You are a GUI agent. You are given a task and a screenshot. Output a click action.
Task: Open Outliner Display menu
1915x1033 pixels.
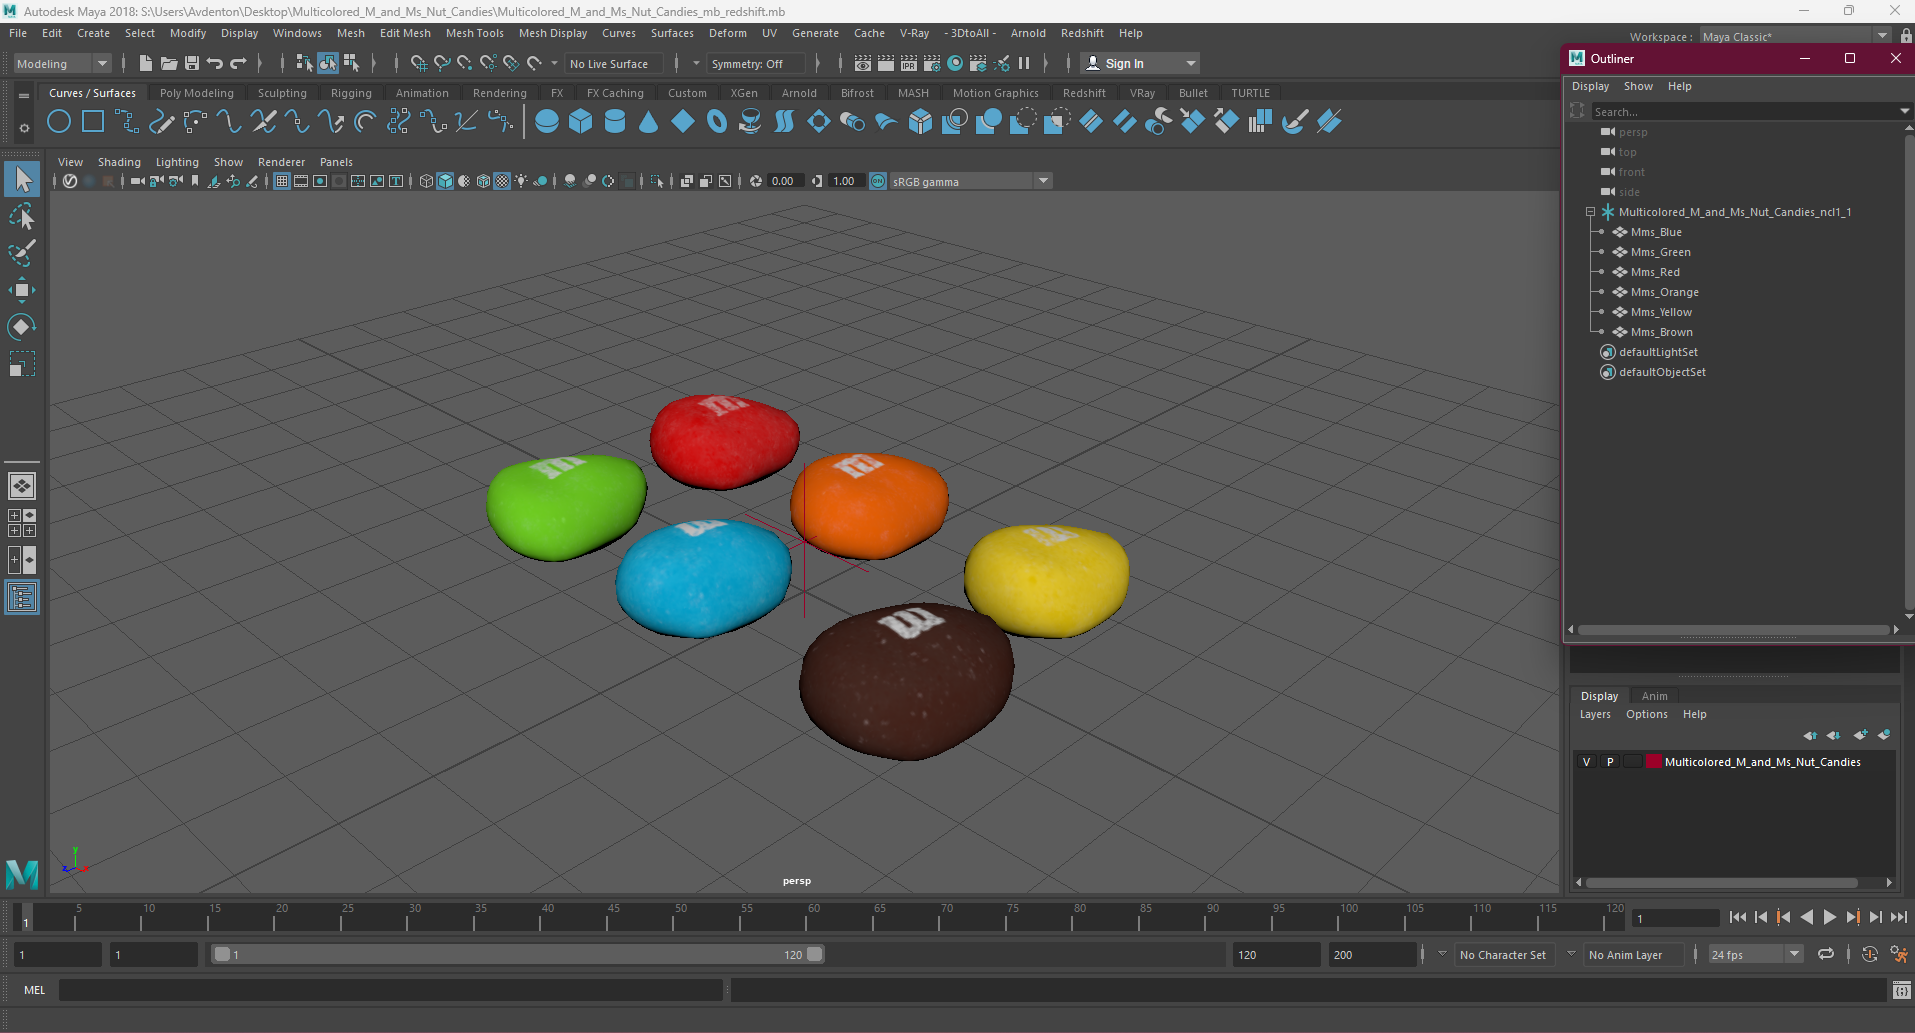(x=1590, y=86)
